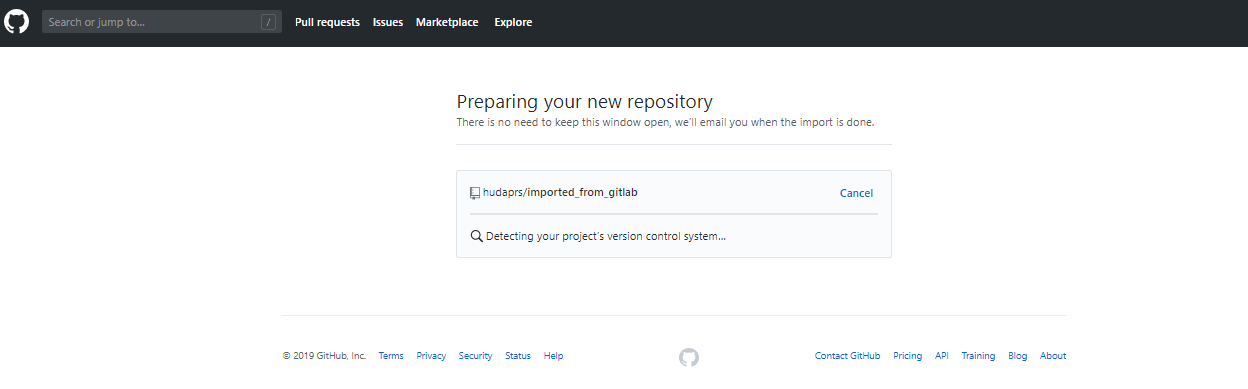Click the GitHub Octocat logo in header
The image size is (1248, 389).
click(x=16, y=22)
